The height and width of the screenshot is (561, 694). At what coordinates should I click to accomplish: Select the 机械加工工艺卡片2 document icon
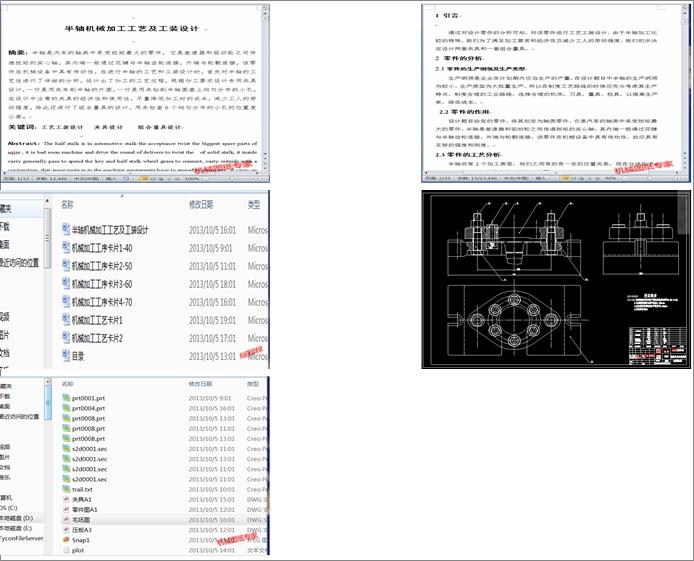[66, 338]
